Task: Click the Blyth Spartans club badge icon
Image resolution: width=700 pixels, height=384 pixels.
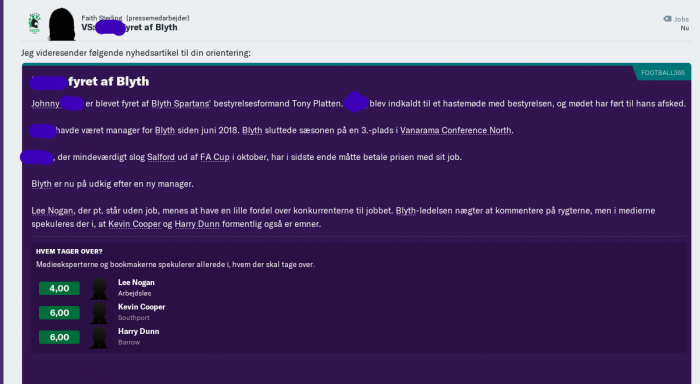Action: click(34, 24)
